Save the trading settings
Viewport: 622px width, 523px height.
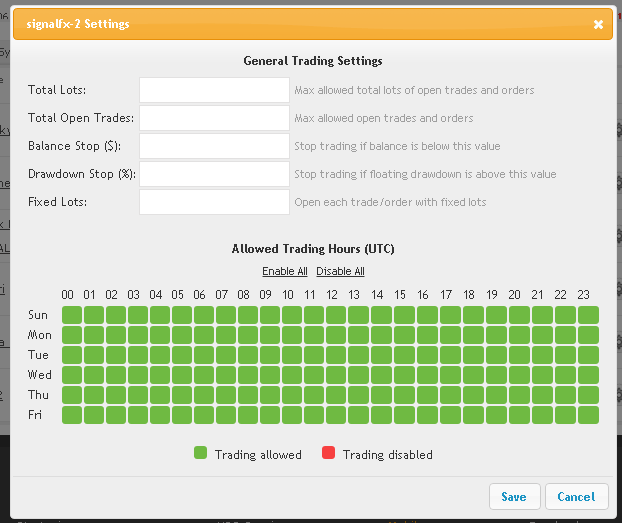click(x=514, y=496)
